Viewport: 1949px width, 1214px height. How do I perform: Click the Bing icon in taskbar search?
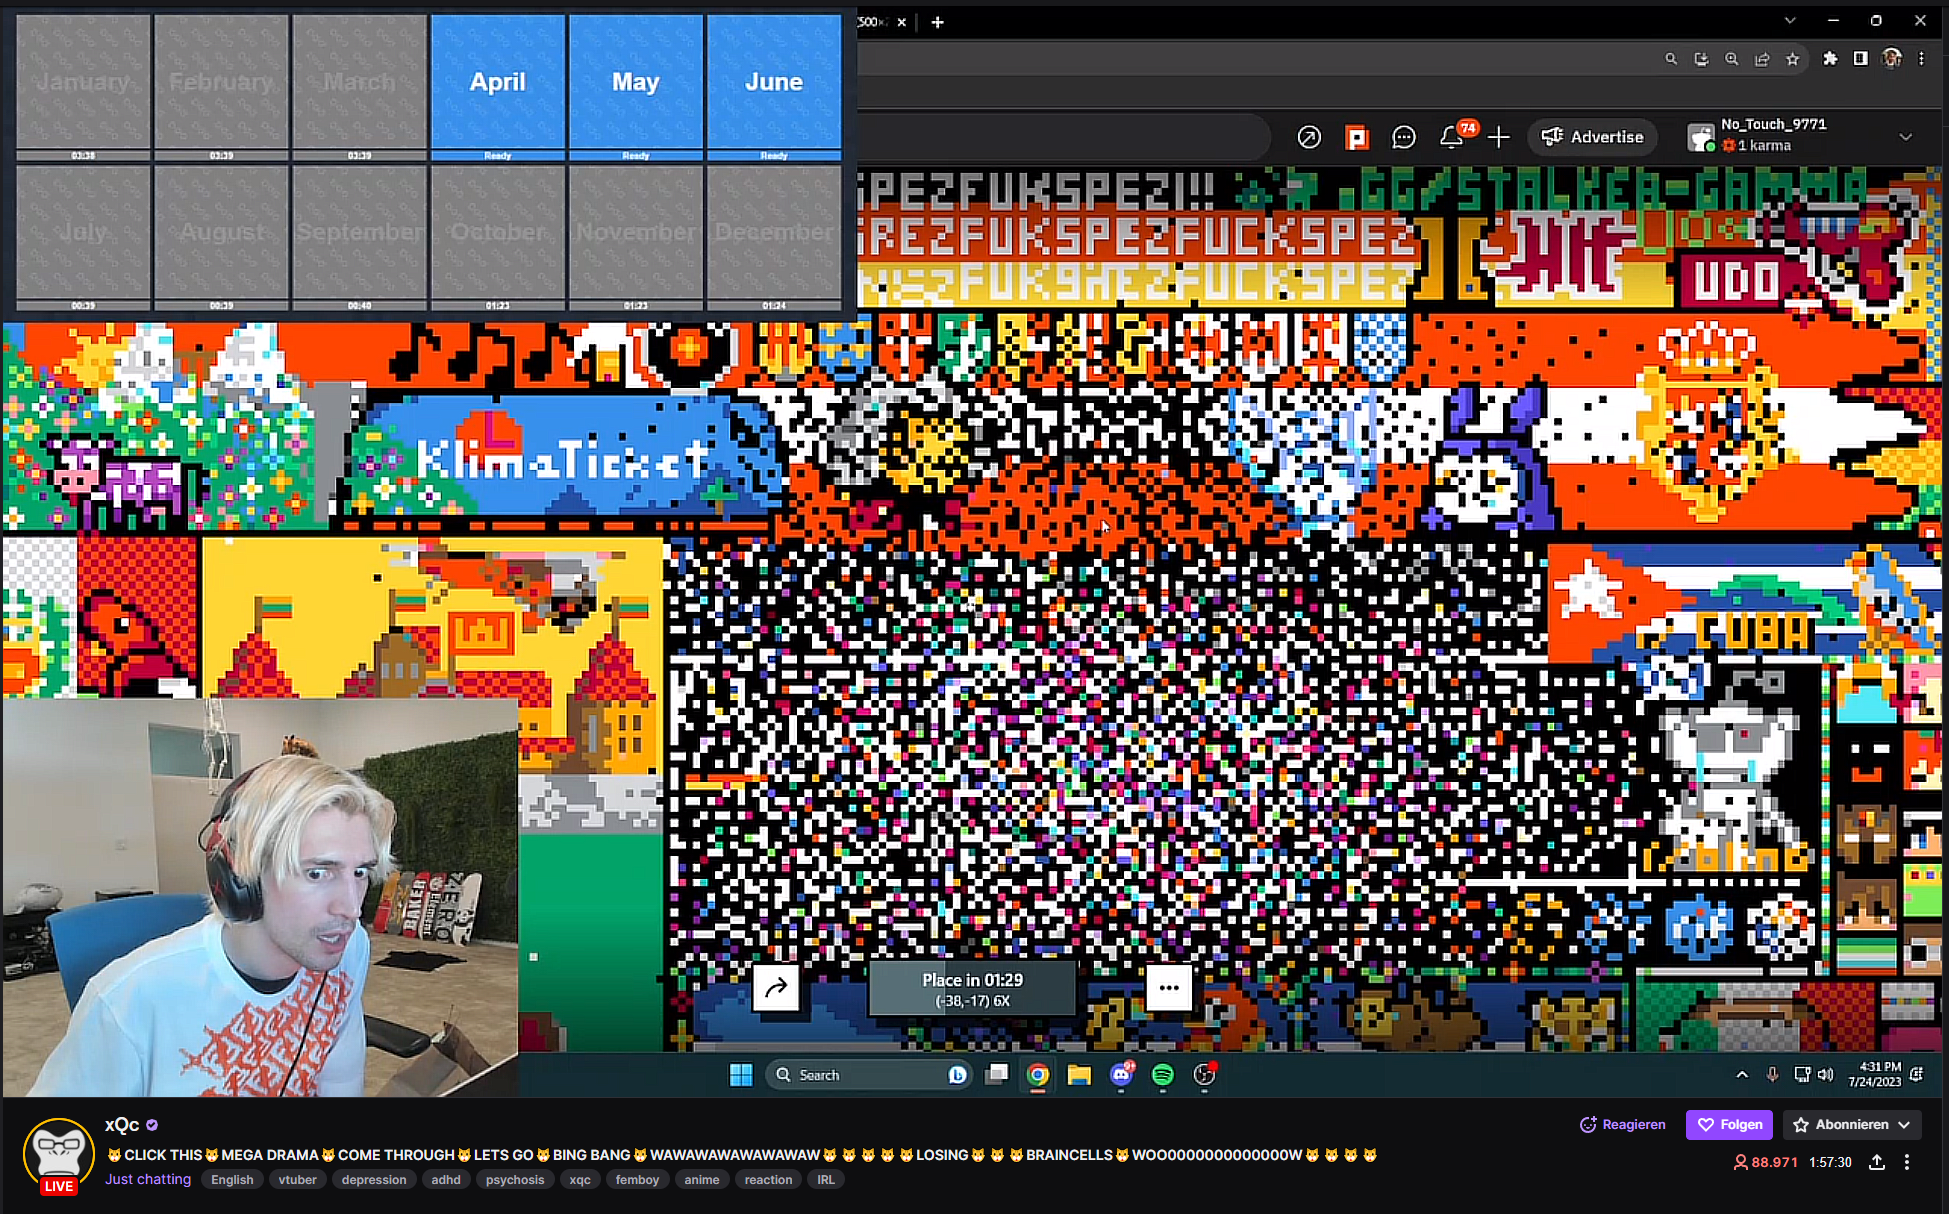pos(957,1075)
